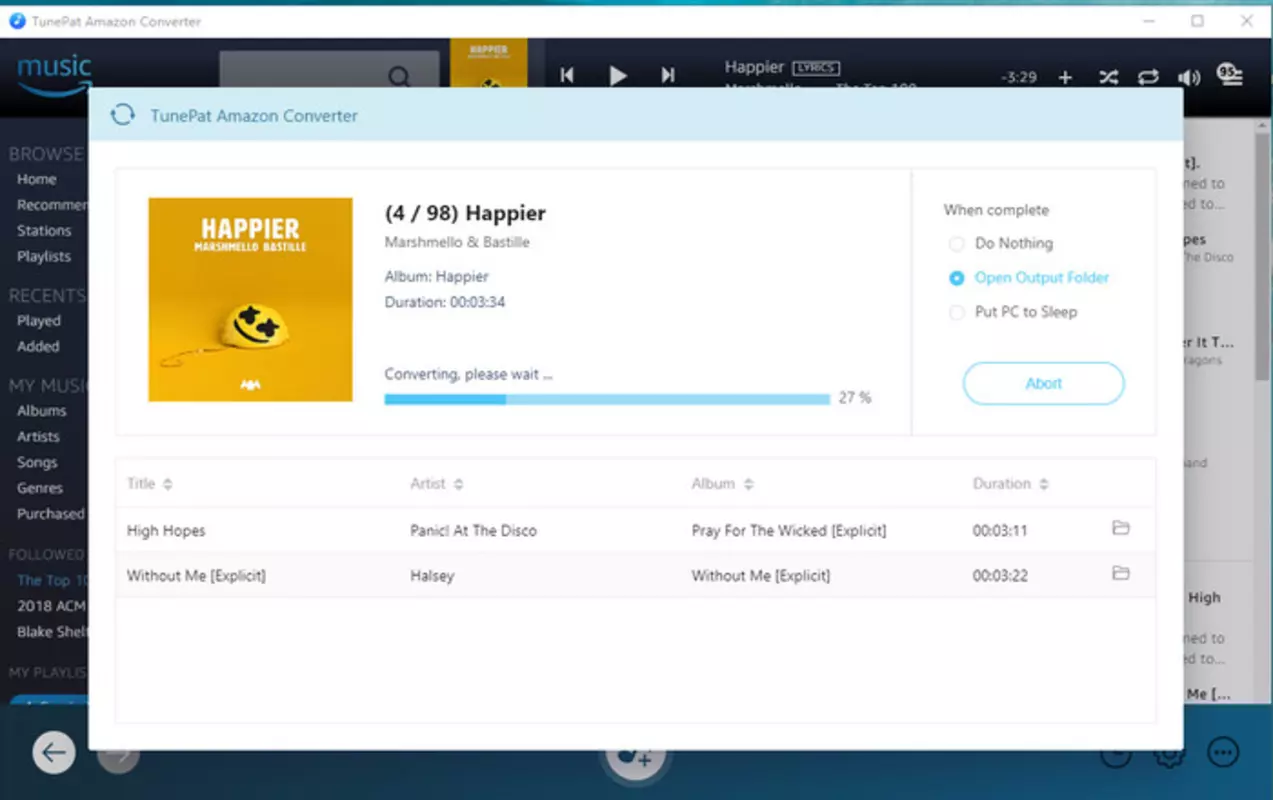Sort list by the Album column arrows
This screenshot has width=1273, height=800.
pos(748,484)
